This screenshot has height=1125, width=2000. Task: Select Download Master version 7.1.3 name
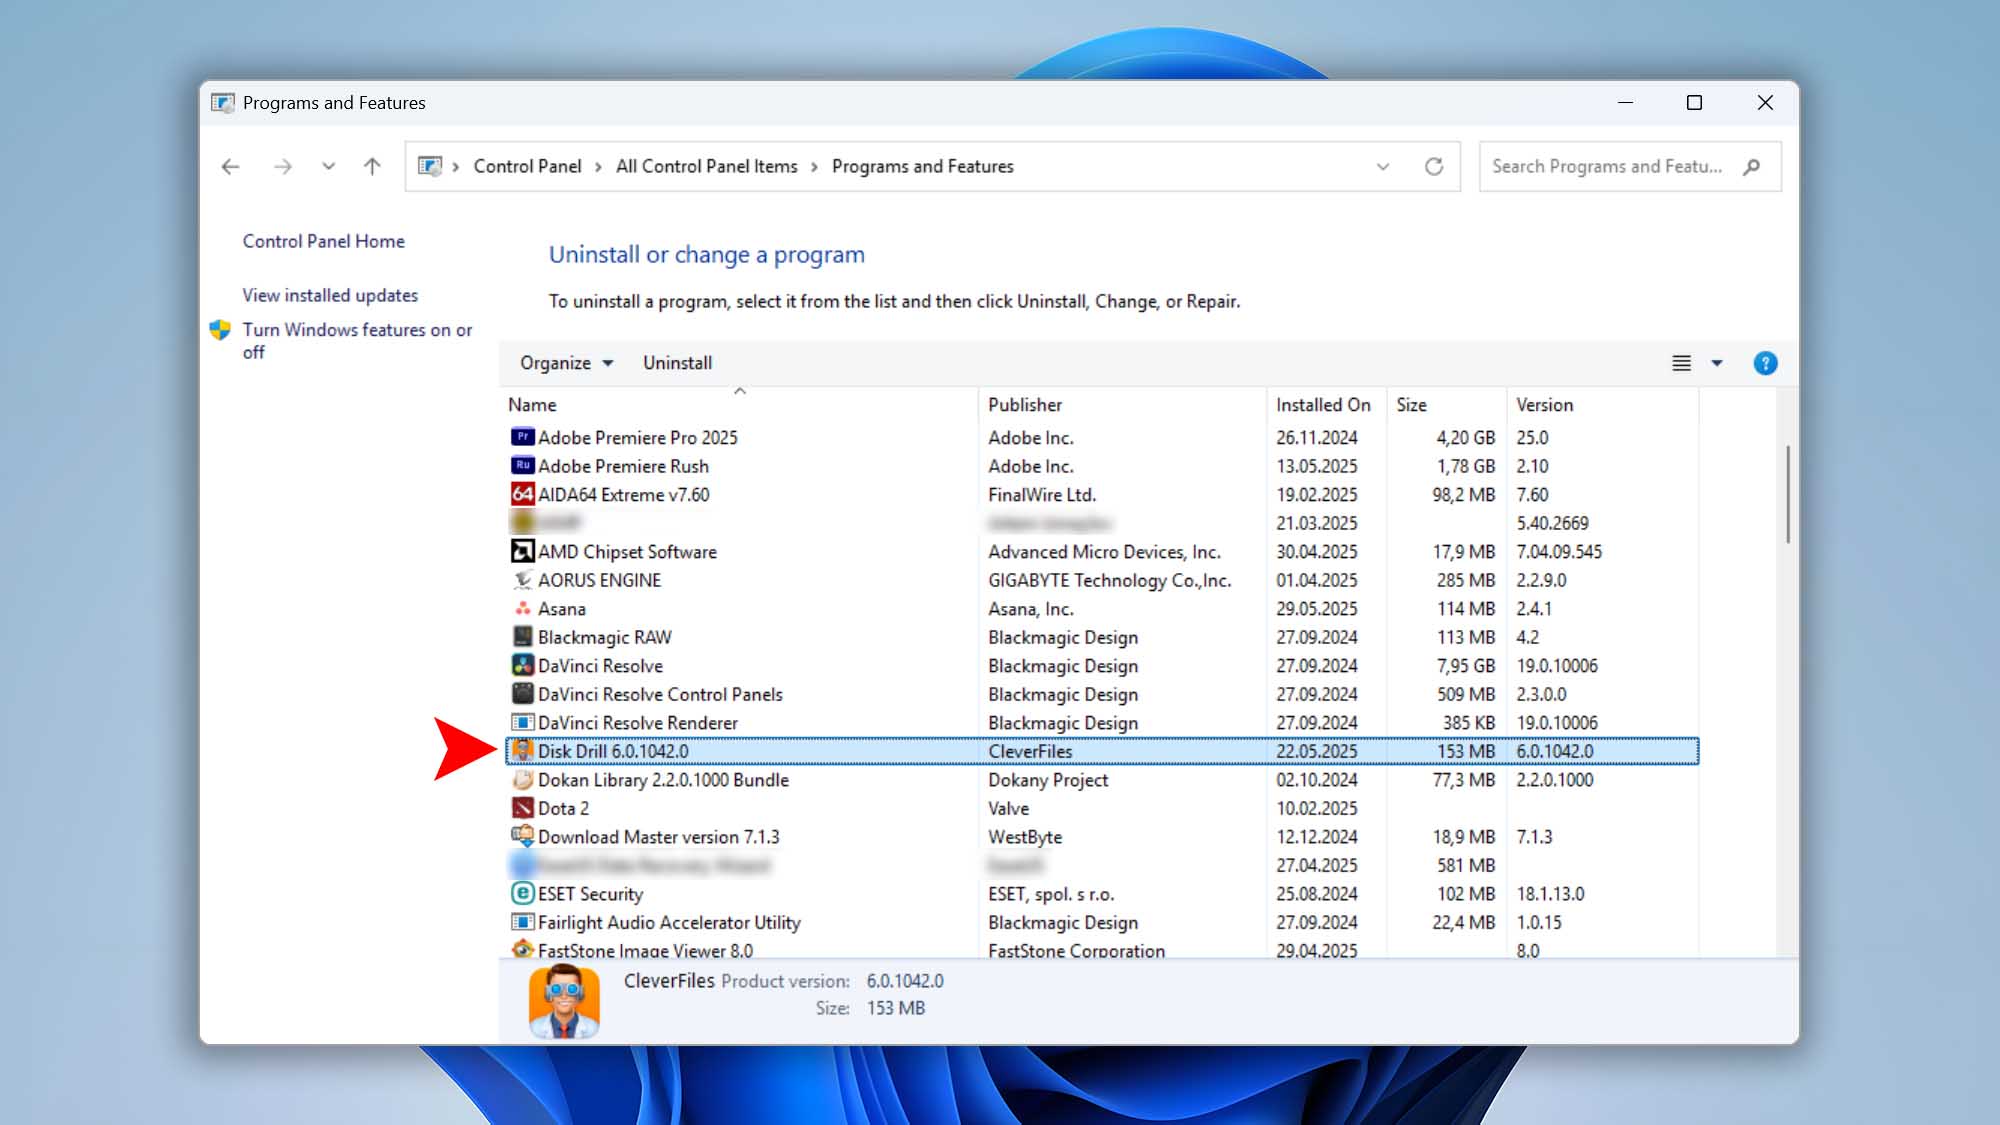[658, 837]
